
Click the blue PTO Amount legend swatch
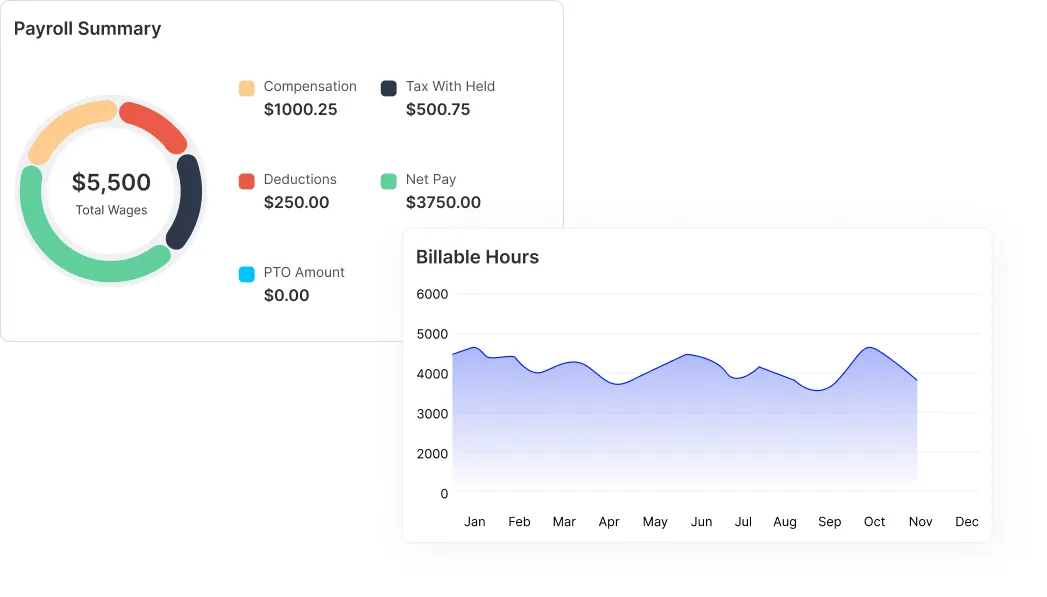(246, 274)
